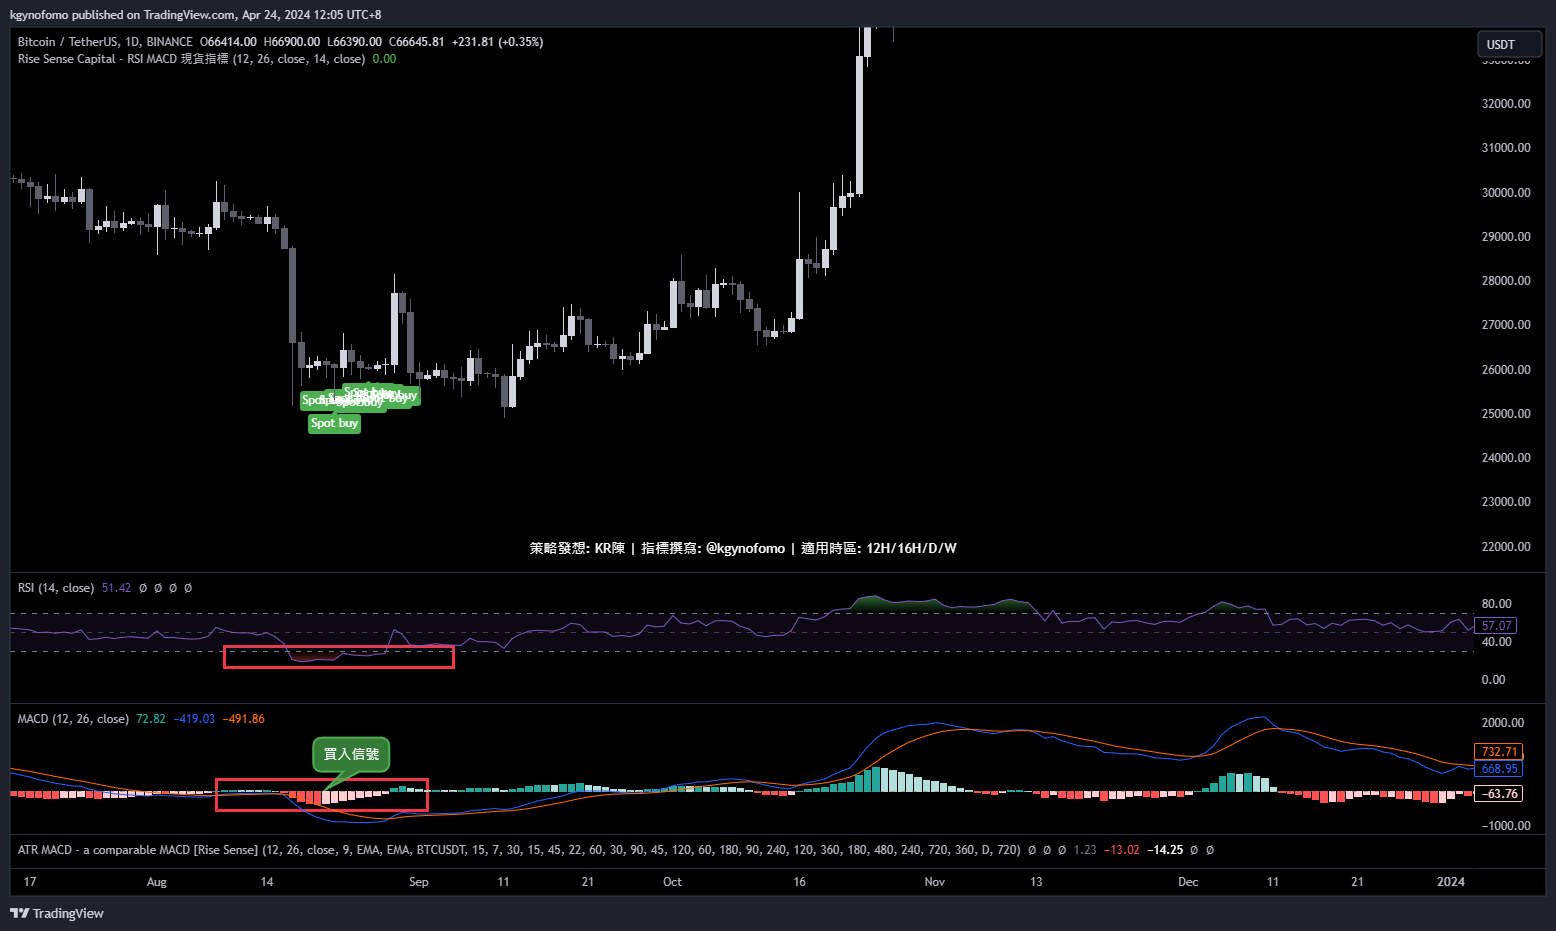Click the 28000.00 price axis label

pos(1506,281)
